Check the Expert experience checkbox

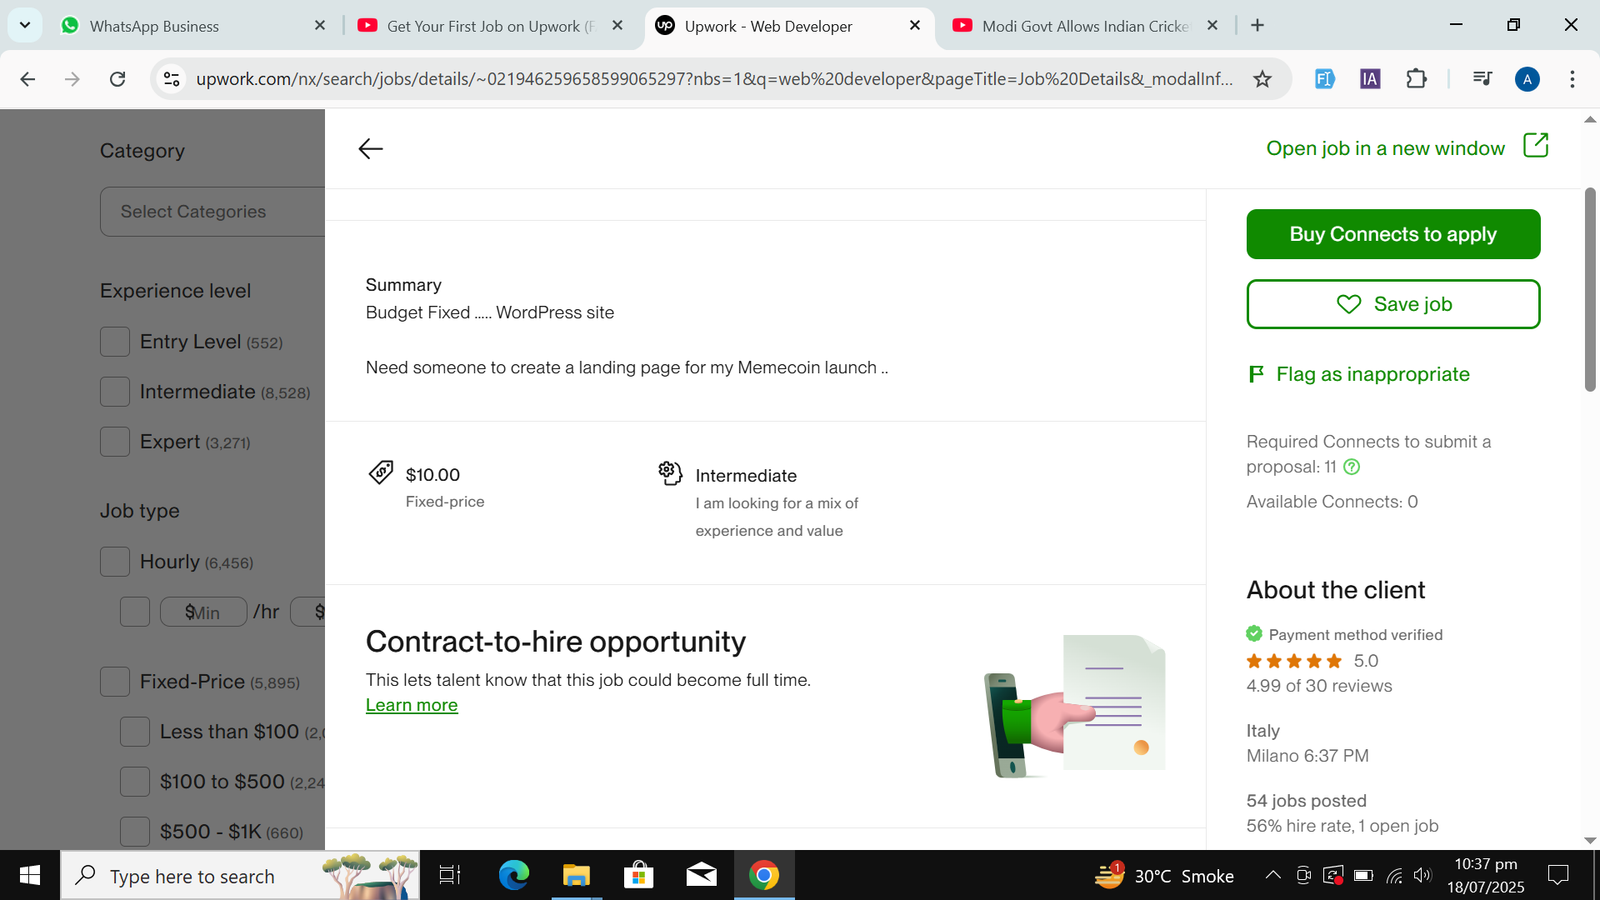point(115,442)
